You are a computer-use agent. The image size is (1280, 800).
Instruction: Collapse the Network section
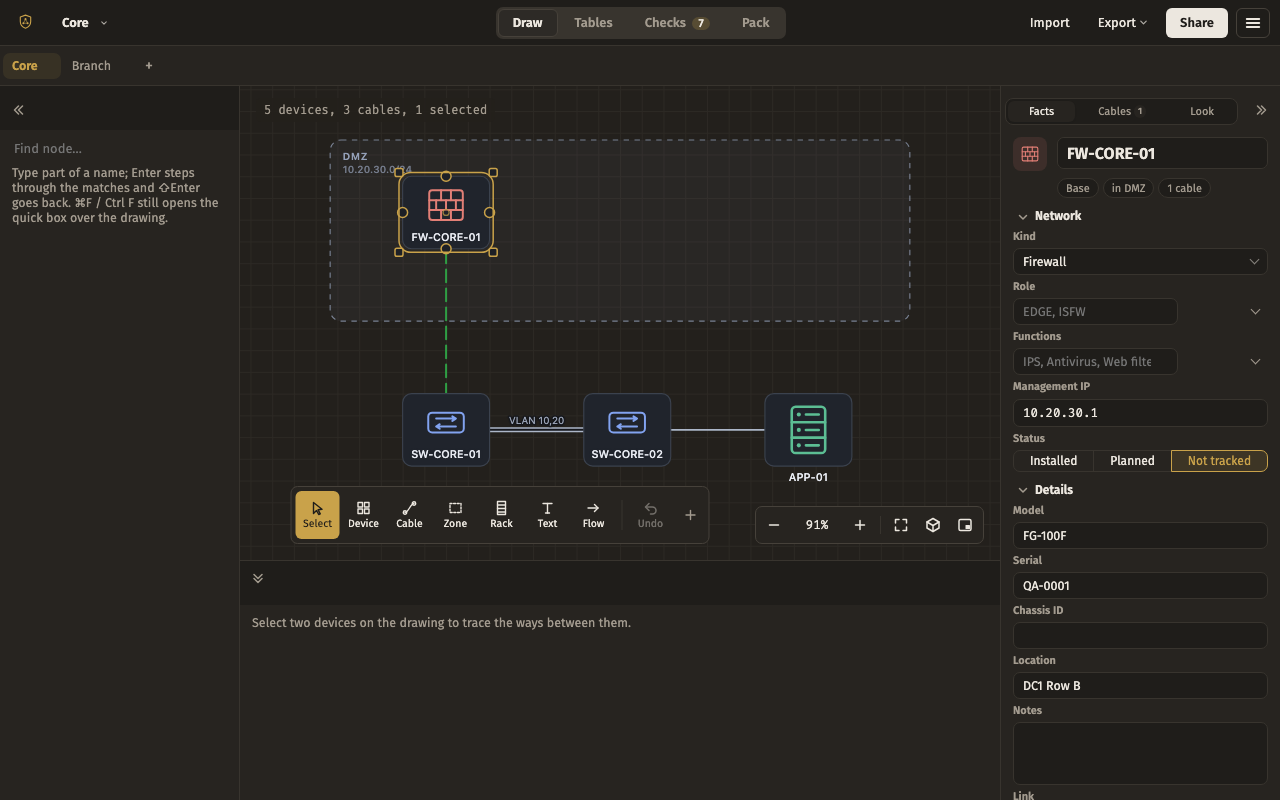tap(1049, 216)
